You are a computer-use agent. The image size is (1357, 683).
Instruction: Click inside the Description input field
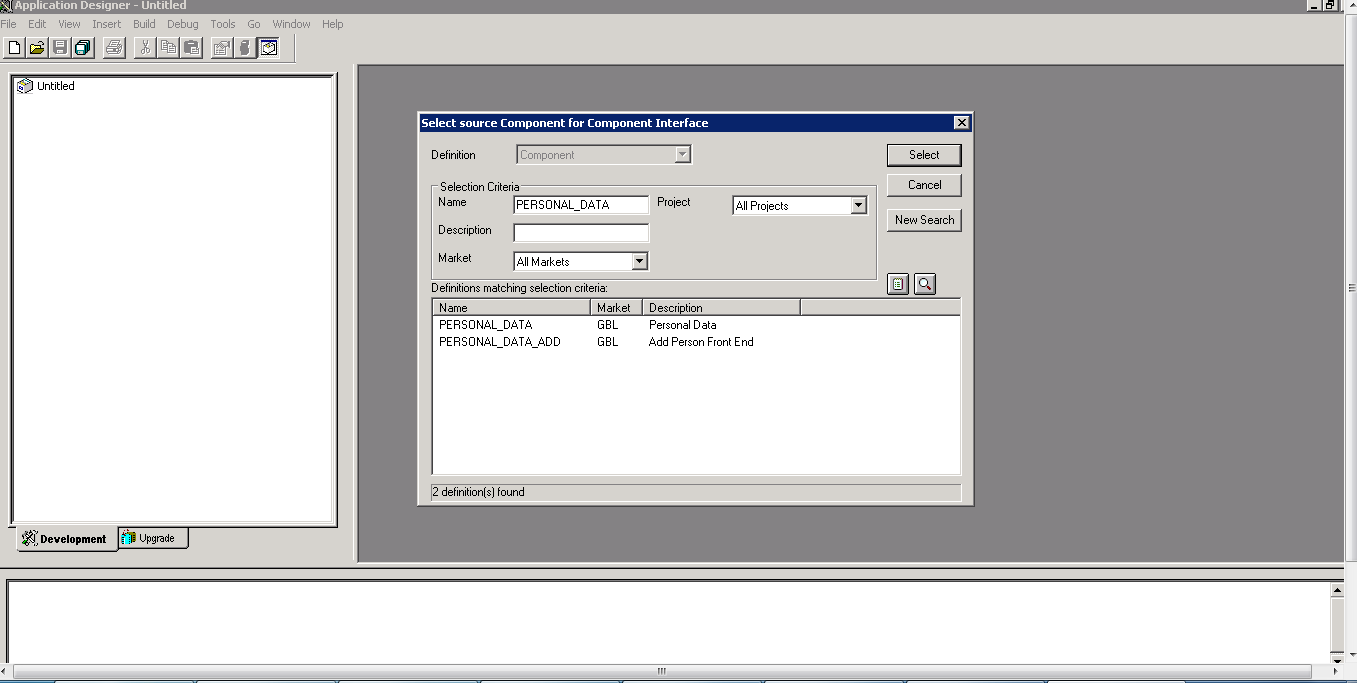coord(580,231)
